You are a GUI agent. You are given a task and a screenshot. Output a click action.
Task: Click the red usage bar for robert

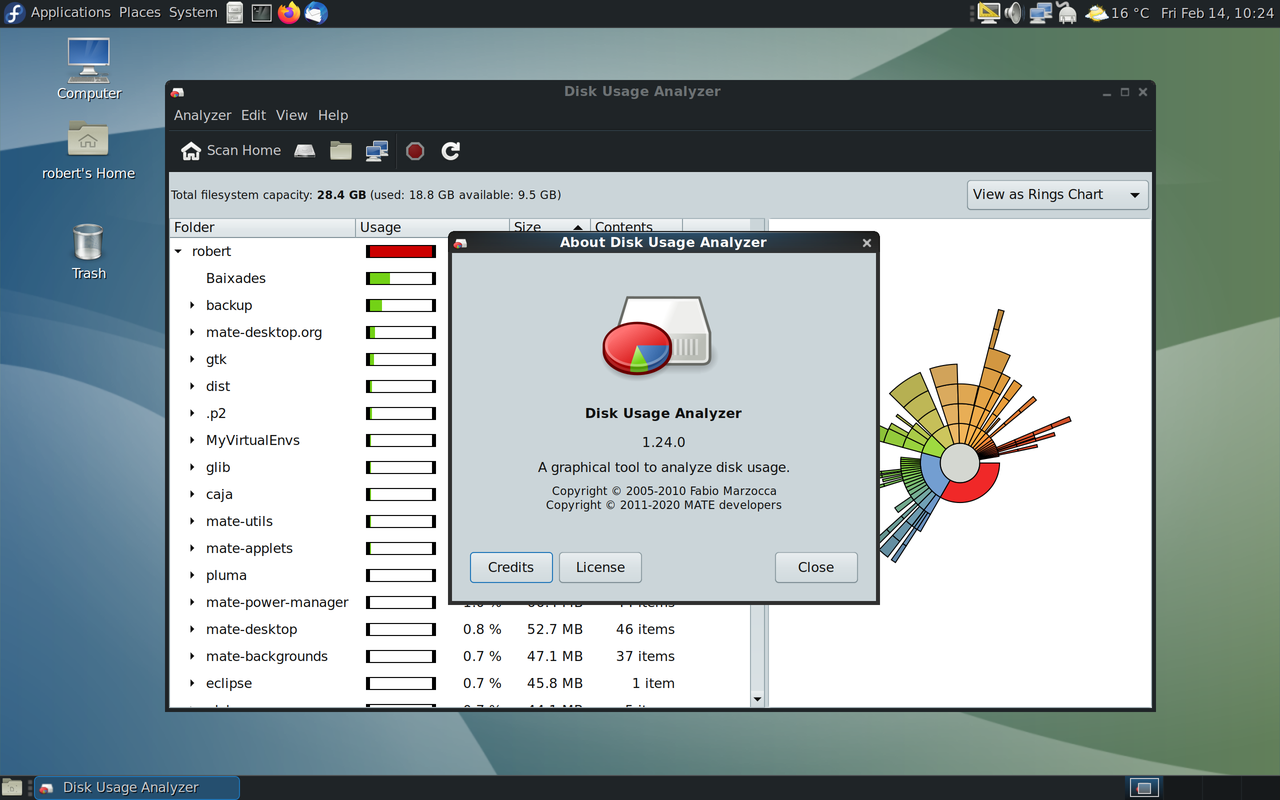point(401,252)
